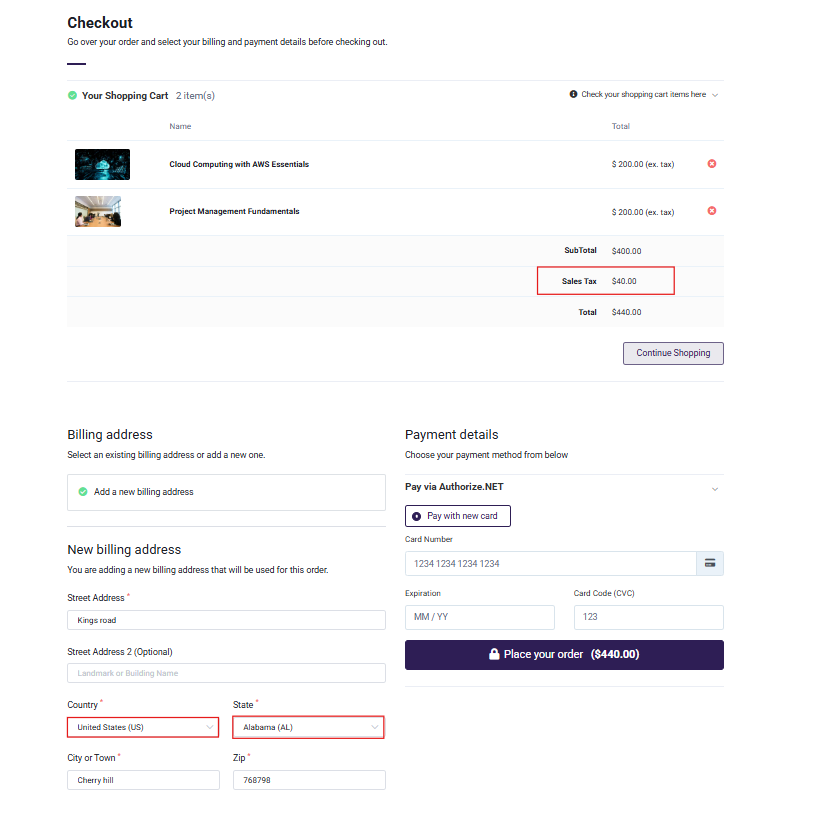837x822 pixels.
Task: Collapse the Pay via Authorize.NET section
Action: coord(715,488)
